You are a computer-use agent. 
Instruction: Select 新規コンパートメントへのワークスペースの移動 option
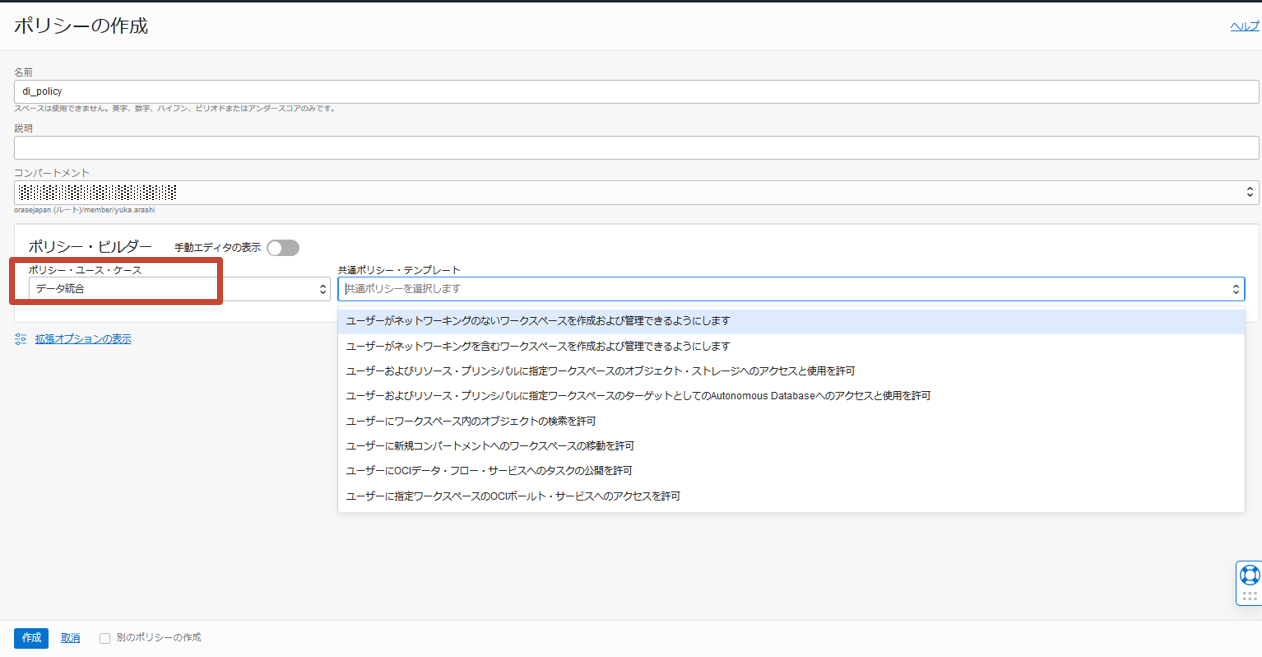(x=489, y=446)
